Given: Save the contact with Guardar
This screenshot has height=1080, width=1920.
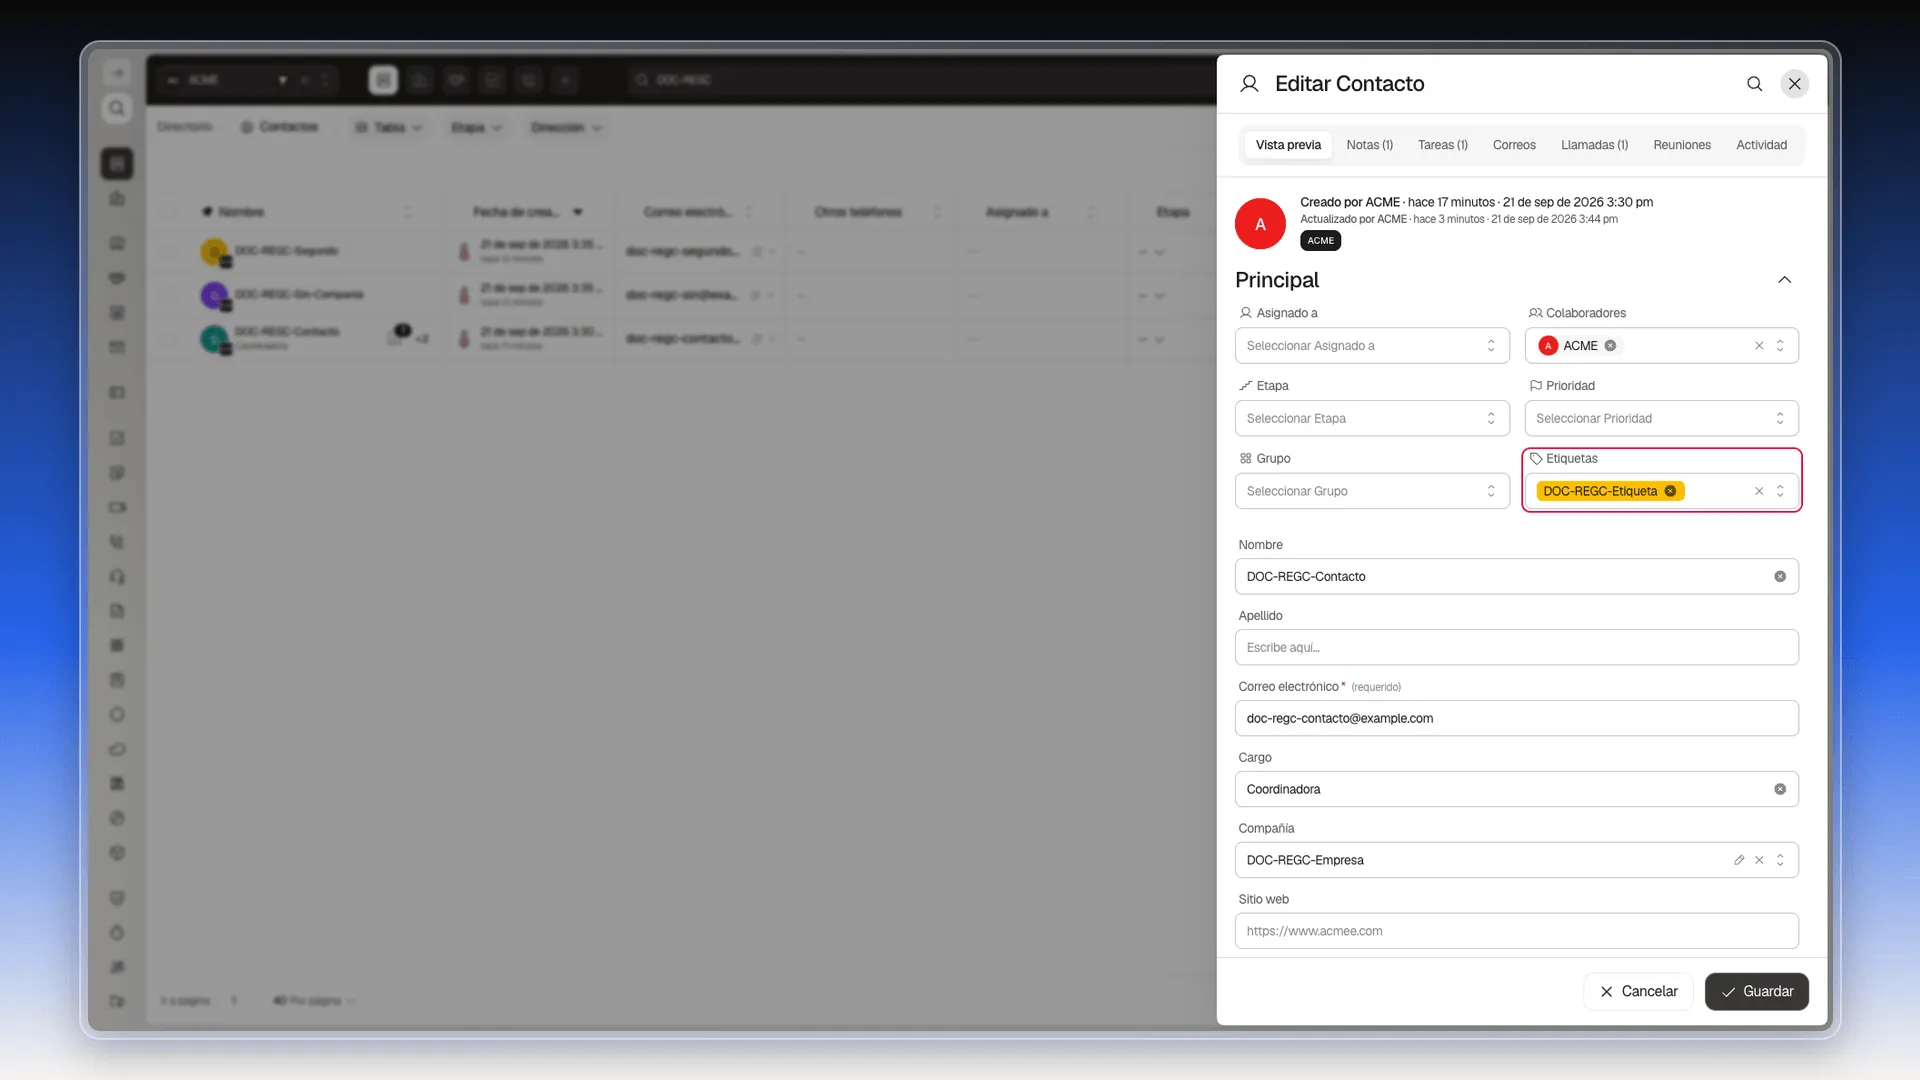Looking at the screenshot, I should coord(1756,992).
